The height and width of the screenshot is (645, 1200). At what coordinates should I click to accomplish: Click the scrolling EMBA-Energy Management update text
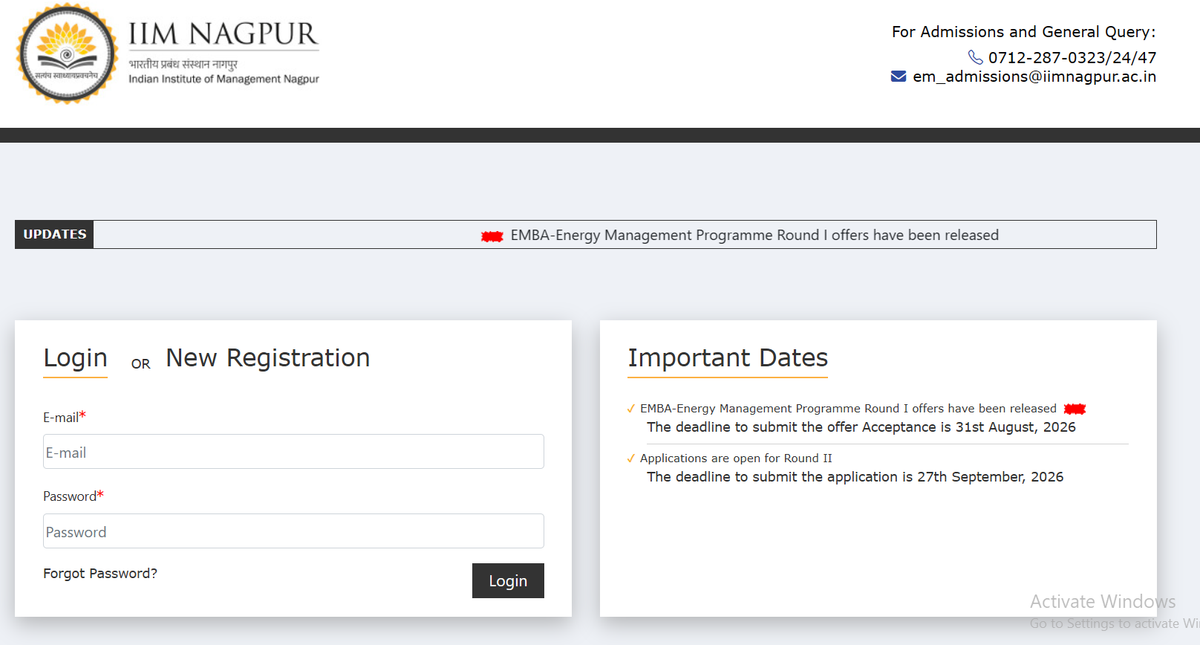pos(755,235)
